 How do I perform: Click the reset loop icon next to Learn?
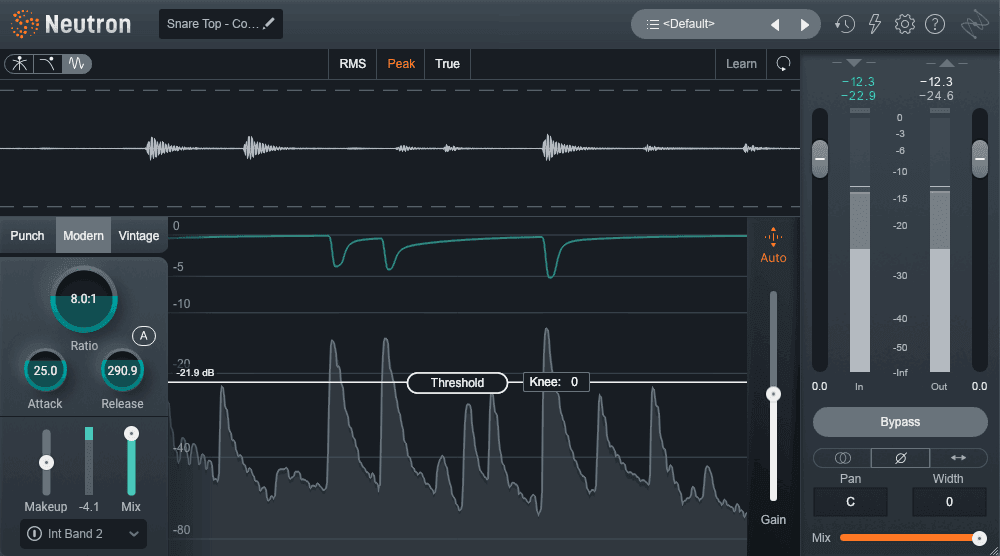[783, 64]
